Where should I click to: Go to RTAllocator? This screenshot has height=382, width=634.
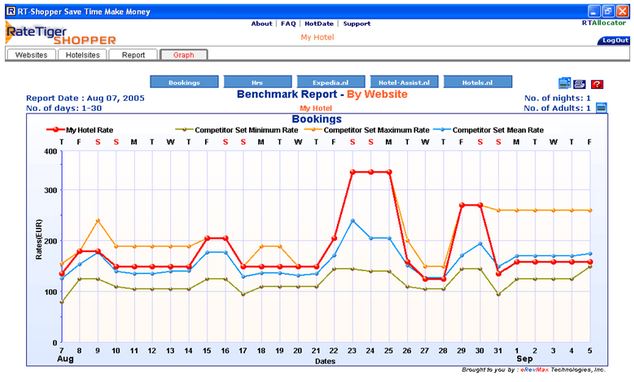(604, 23)
